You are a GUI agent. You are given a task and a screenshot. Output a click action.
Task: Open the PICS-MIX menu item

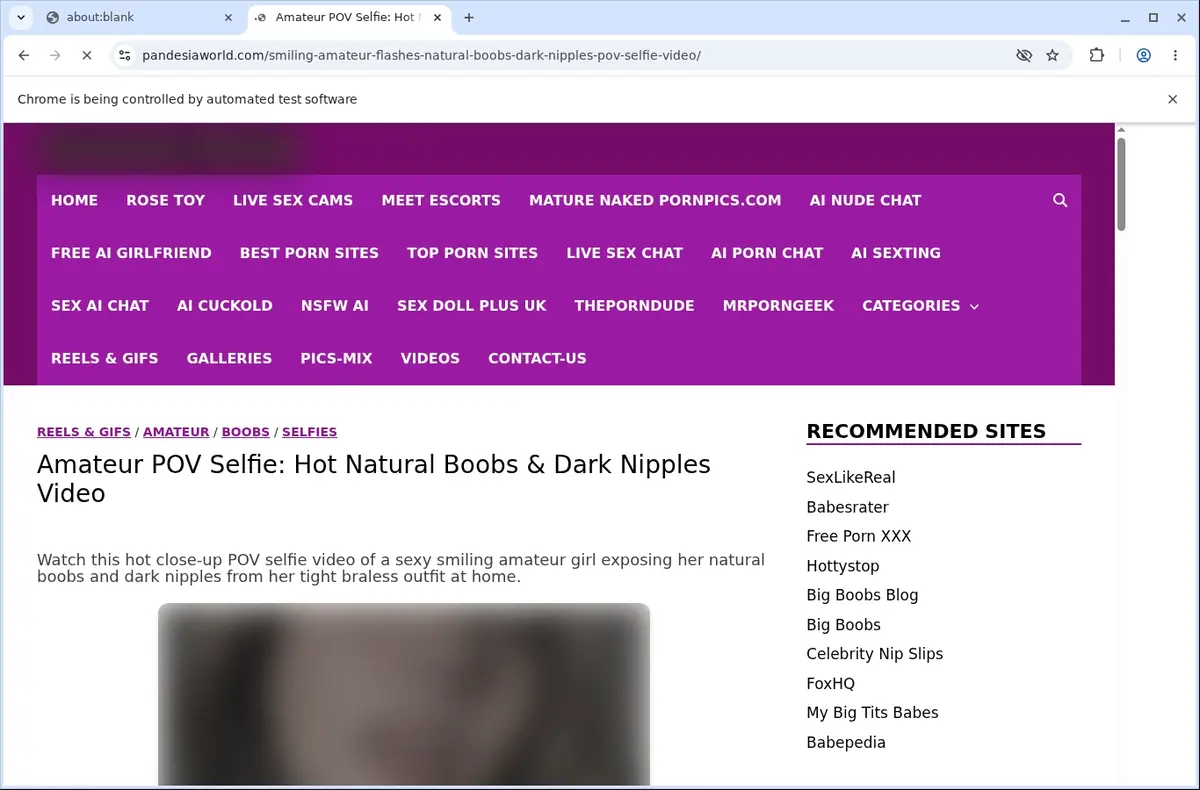336,358
